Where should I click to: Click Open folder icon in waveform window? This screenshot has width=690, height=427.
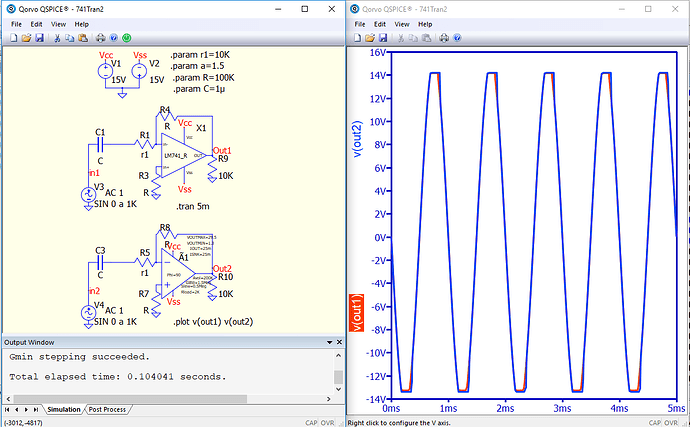tap(370, 38)
